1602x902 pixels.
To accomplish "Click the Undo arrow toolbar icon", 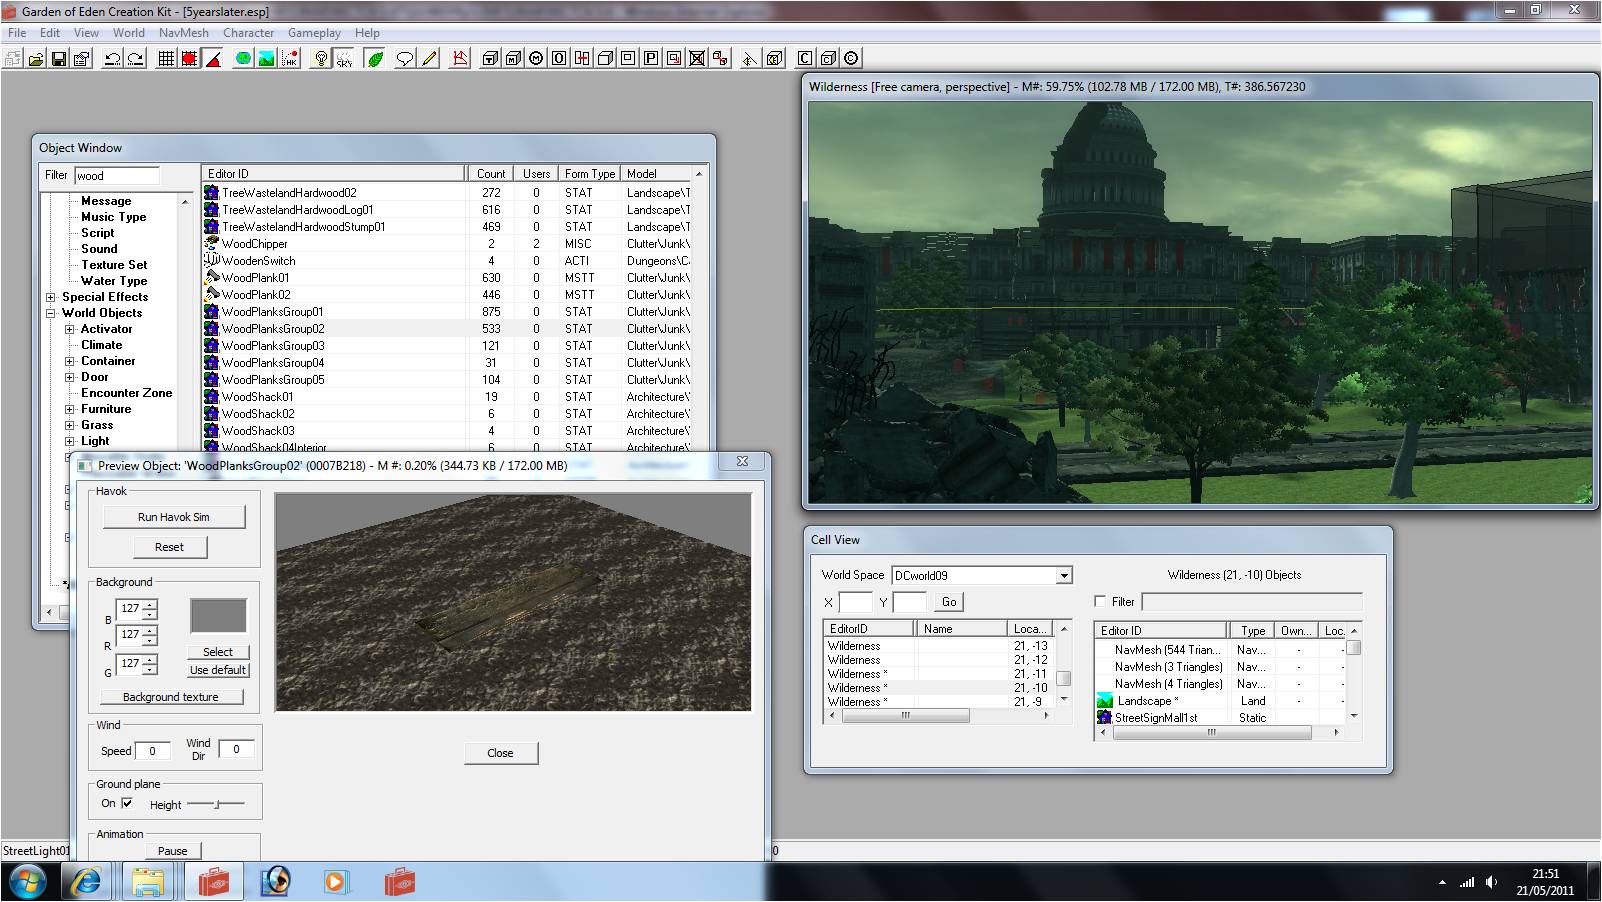I will point(112,59).
